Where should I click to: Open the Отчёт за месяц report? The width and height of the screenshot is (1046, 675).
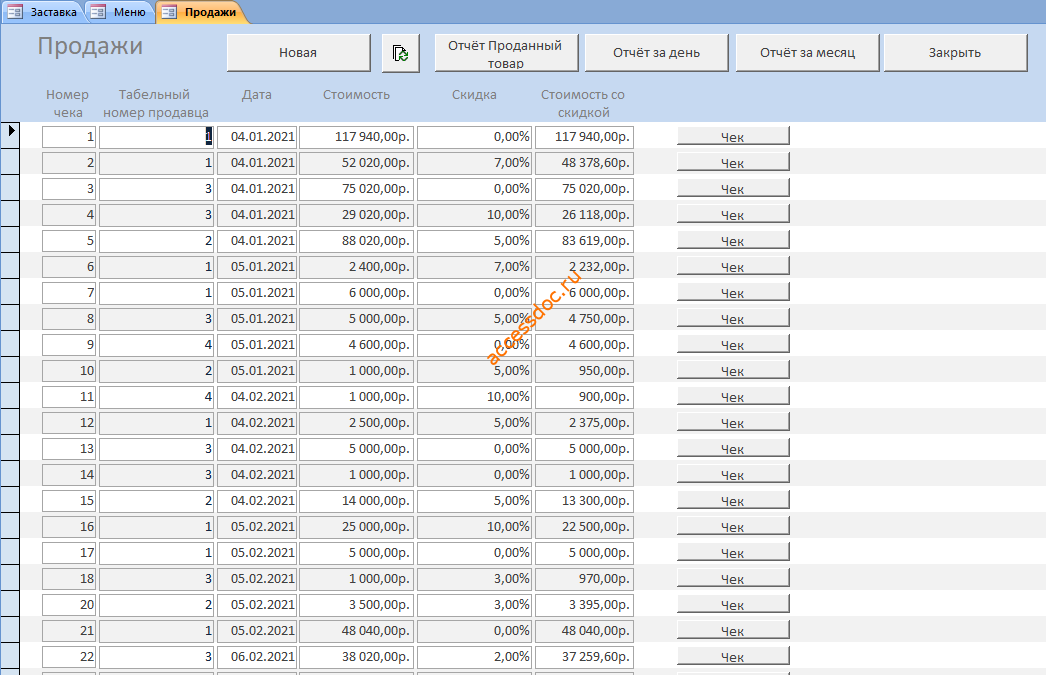pyautogui.click(x=807, y=53)
